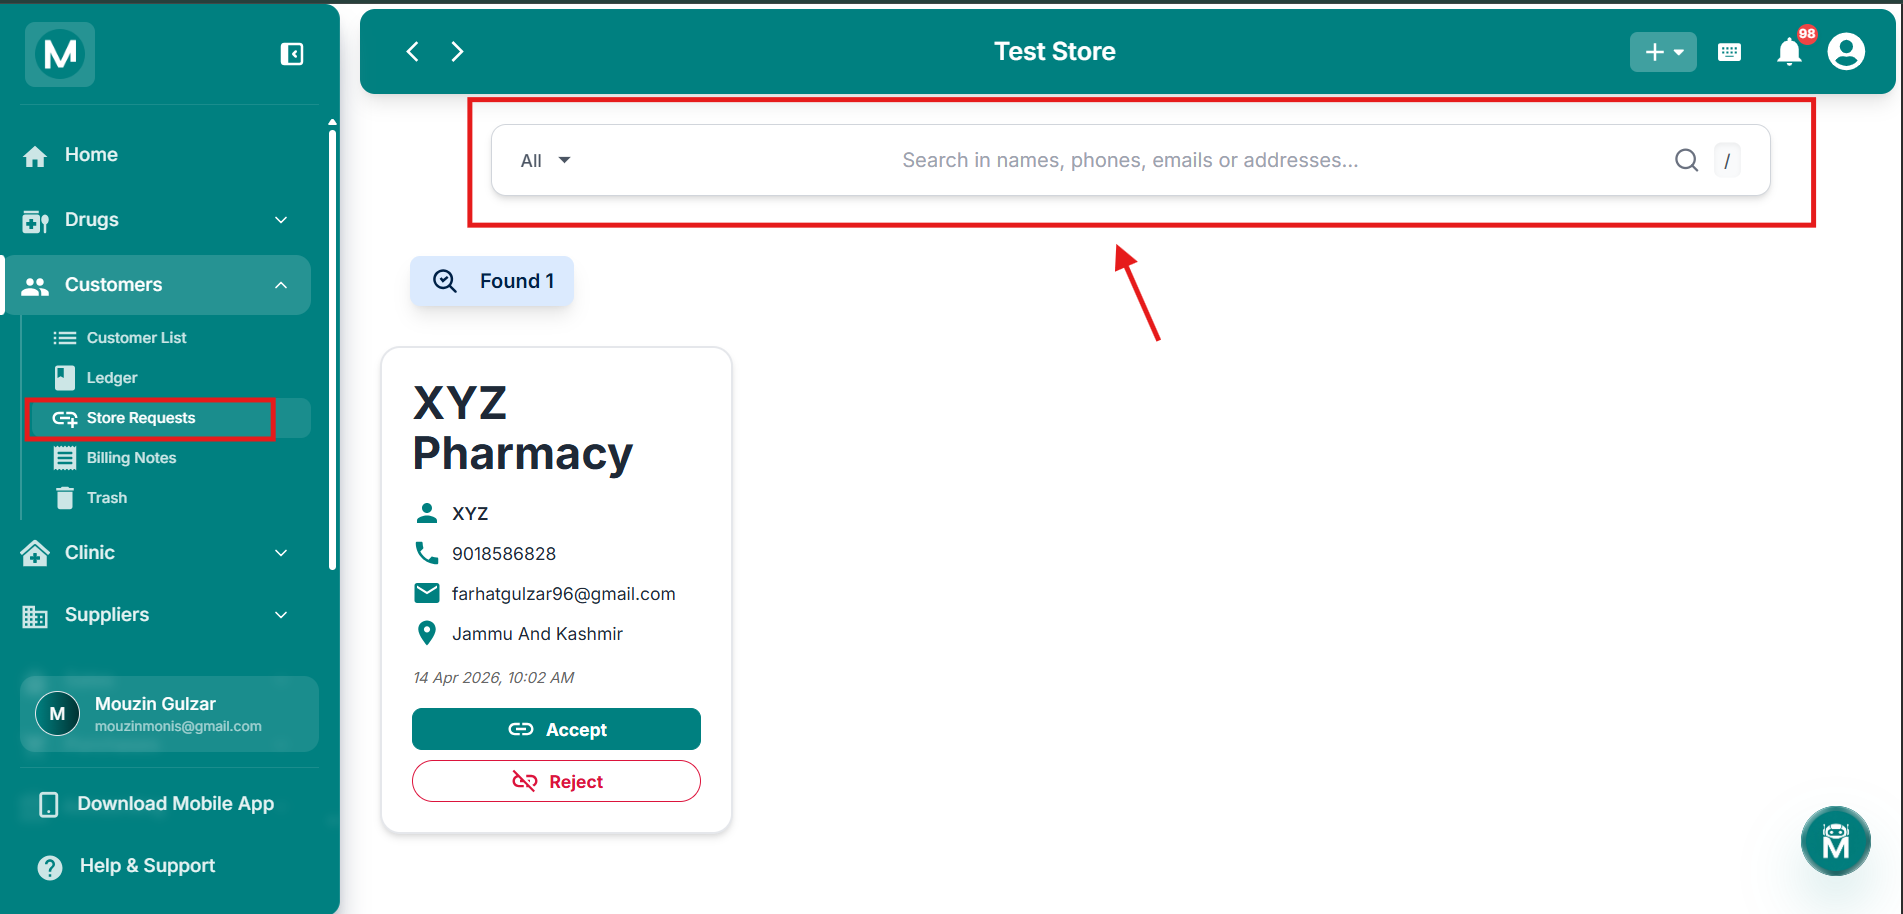Expand the Suppliers section
Screen dimensions: 1903x914
(x=155, y=615)
